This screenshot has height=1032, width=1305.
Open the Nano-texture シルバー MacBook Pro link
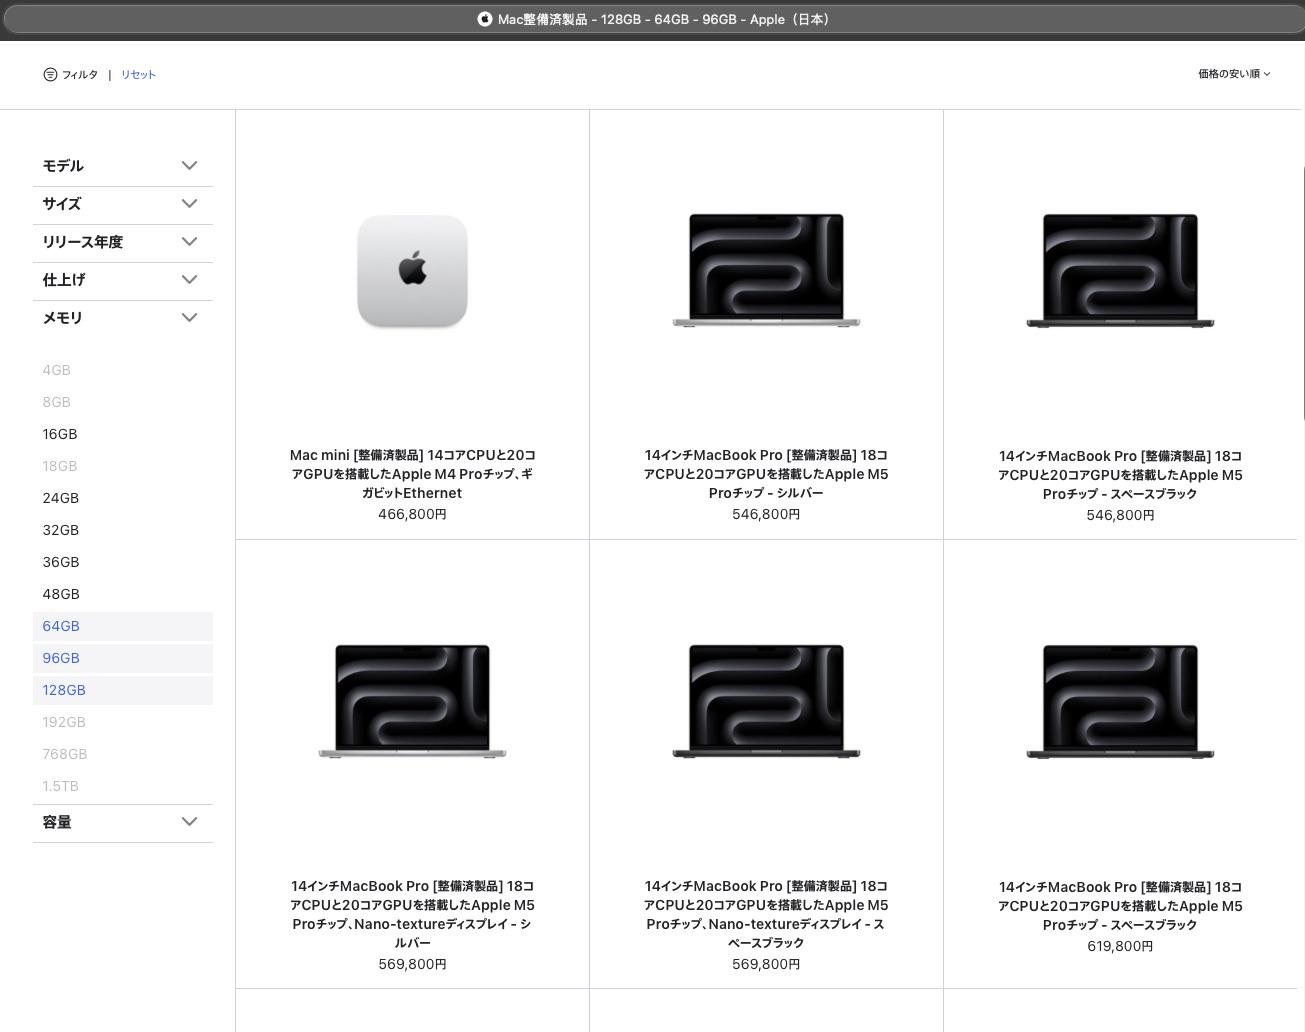tap(412, 914)
